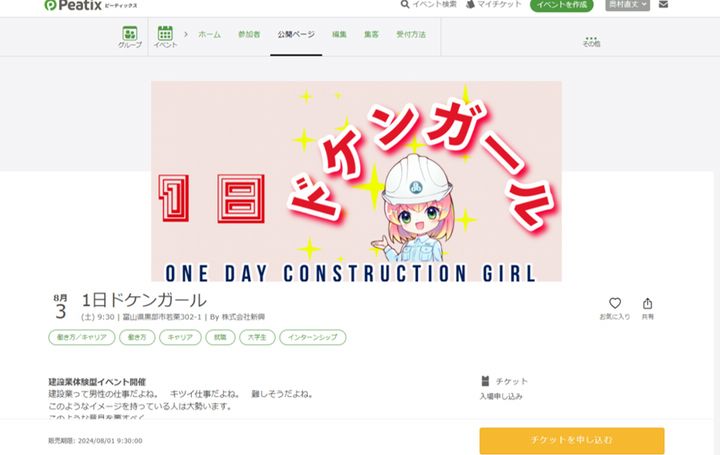The width and height of the screenshot is (720, 455).
Task: Open the three-dot その他 menu
Action: pos(591,41)
